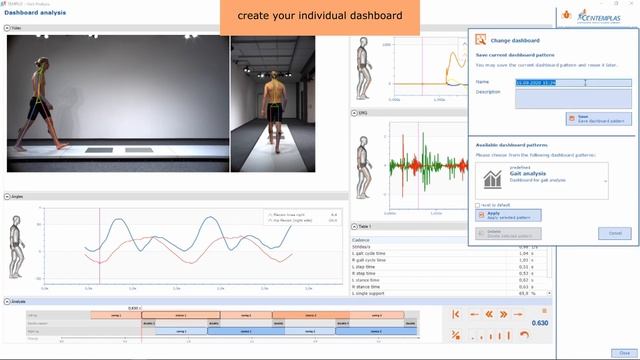
Task: Click the table scrollbar down arrow
Action: click(549, 293)
